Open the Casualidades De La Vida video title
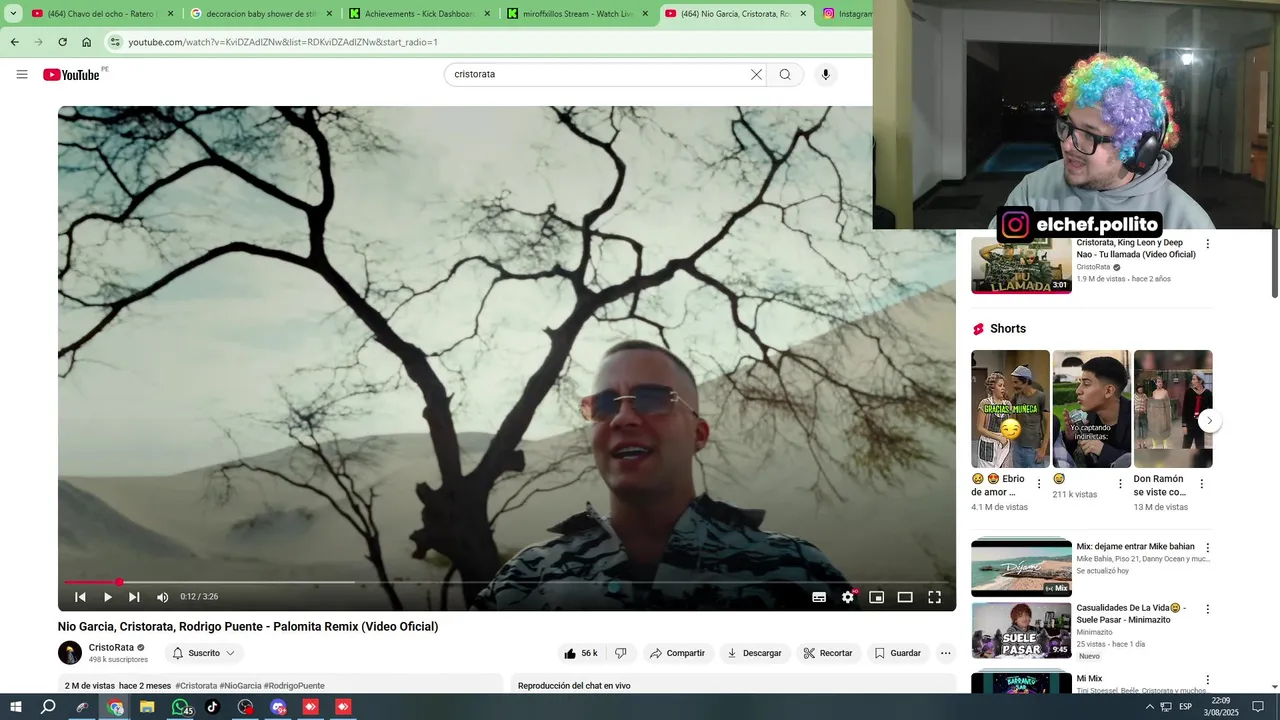The width and height of the screenshot is (1280, 720). click(1131, 614)
